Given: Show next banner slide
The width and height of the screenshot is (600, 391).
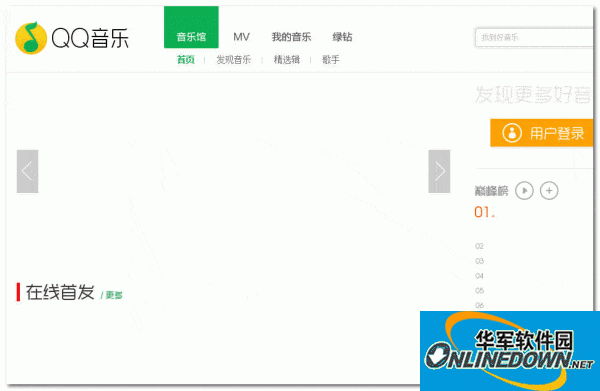Looking at the screenshot, I should pyautogui.click(x=439, y=171).
